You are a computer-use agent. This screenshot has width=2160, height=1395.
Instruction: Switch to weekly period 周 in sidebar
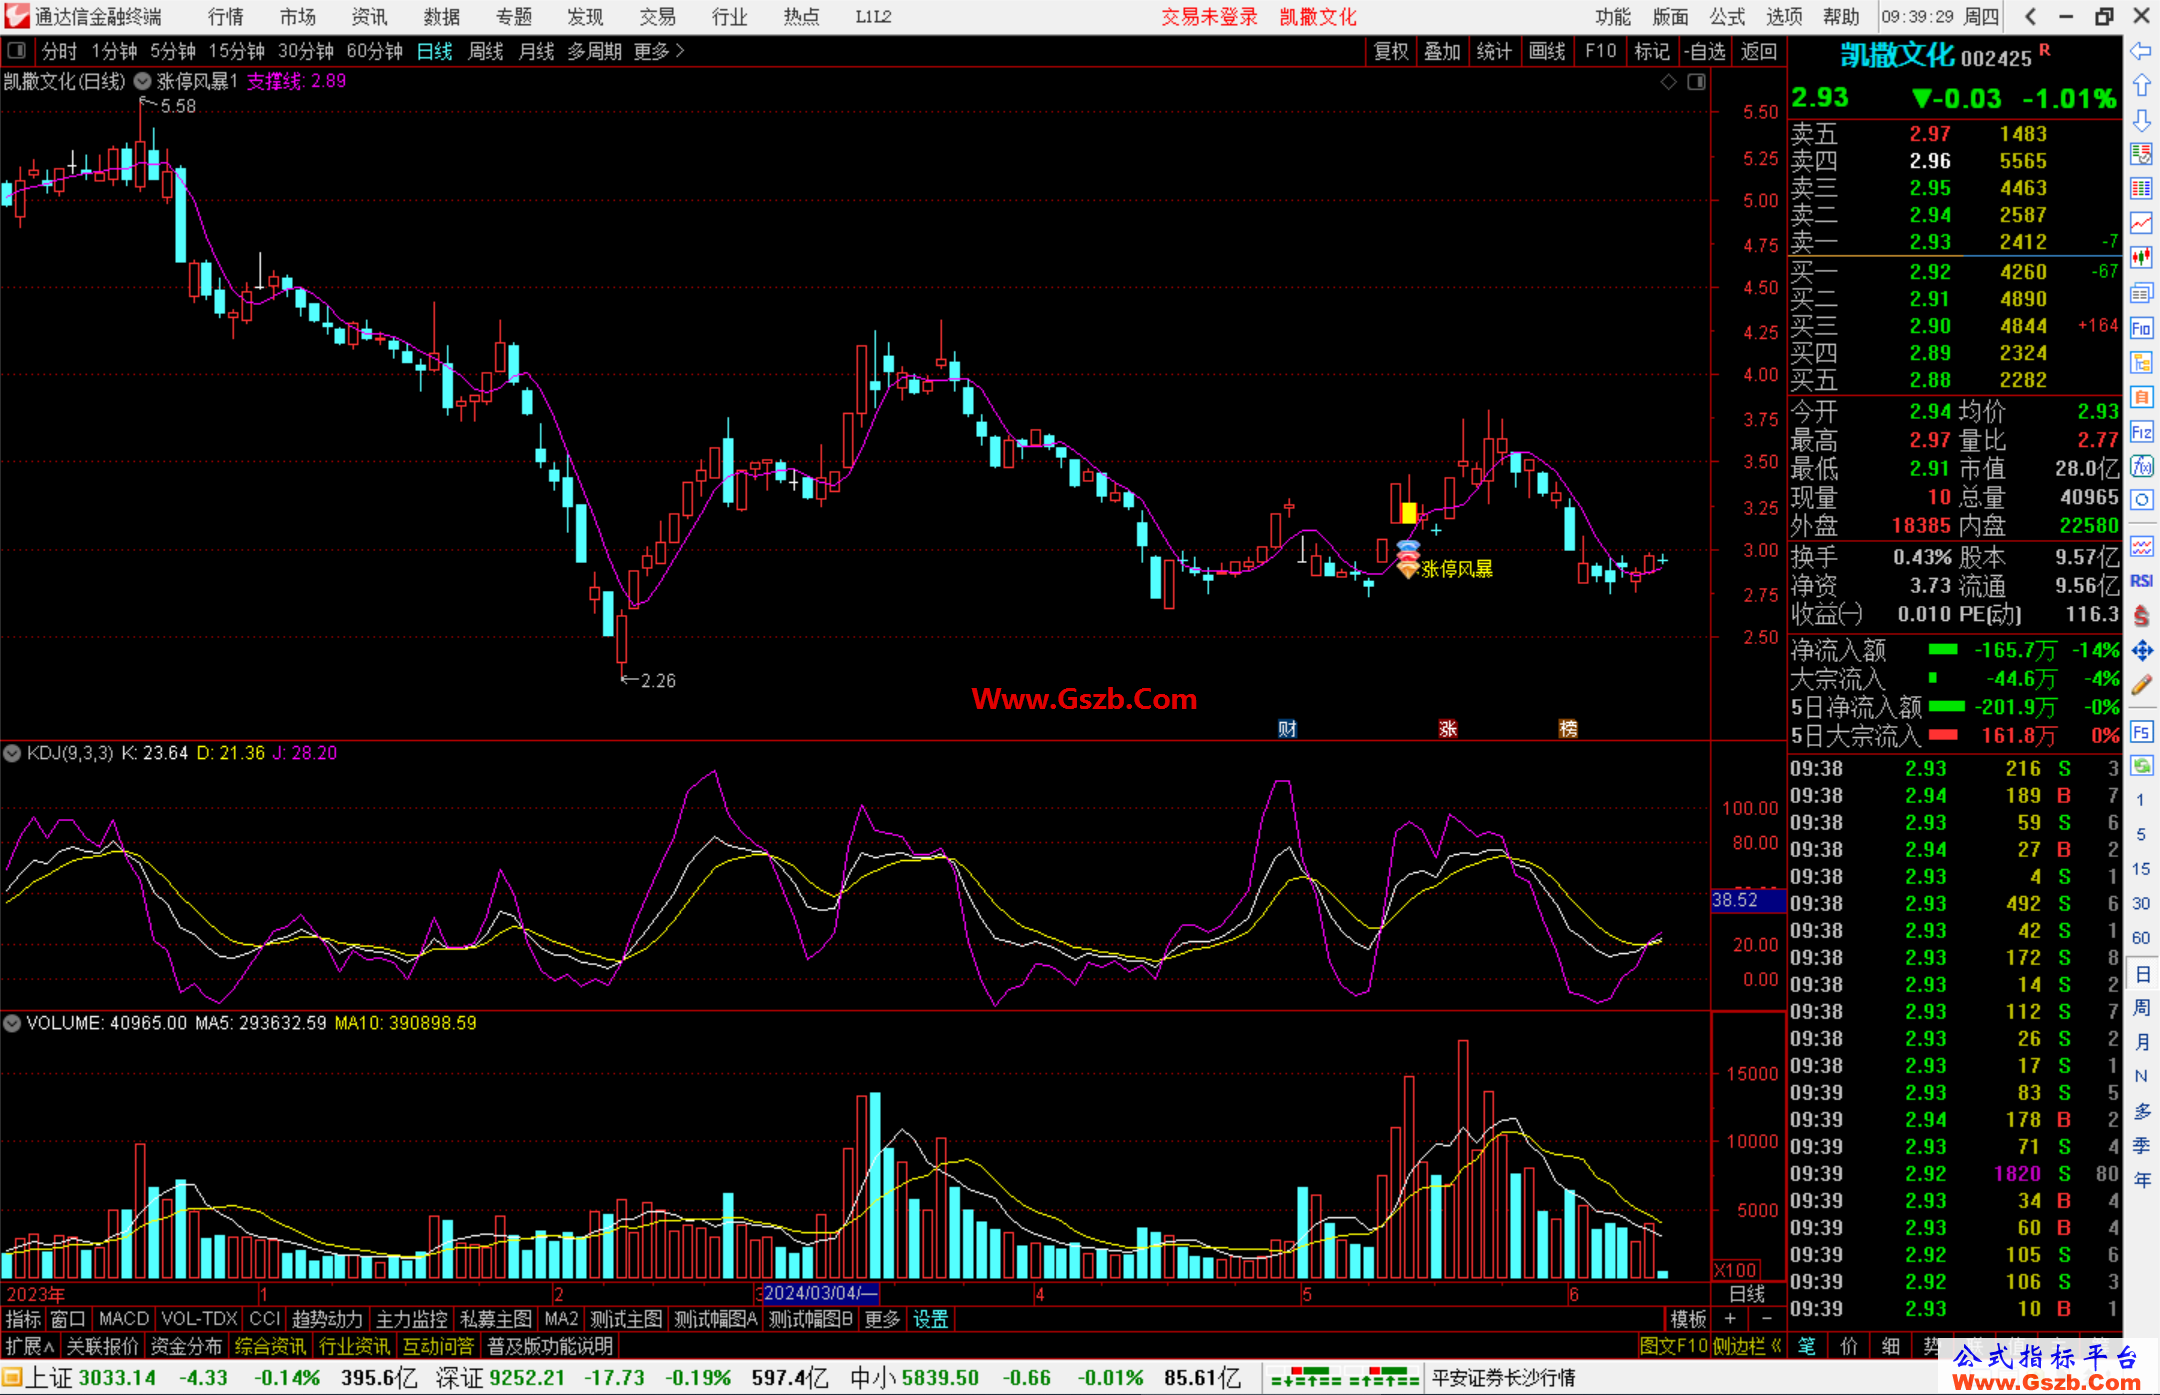2141,1008
